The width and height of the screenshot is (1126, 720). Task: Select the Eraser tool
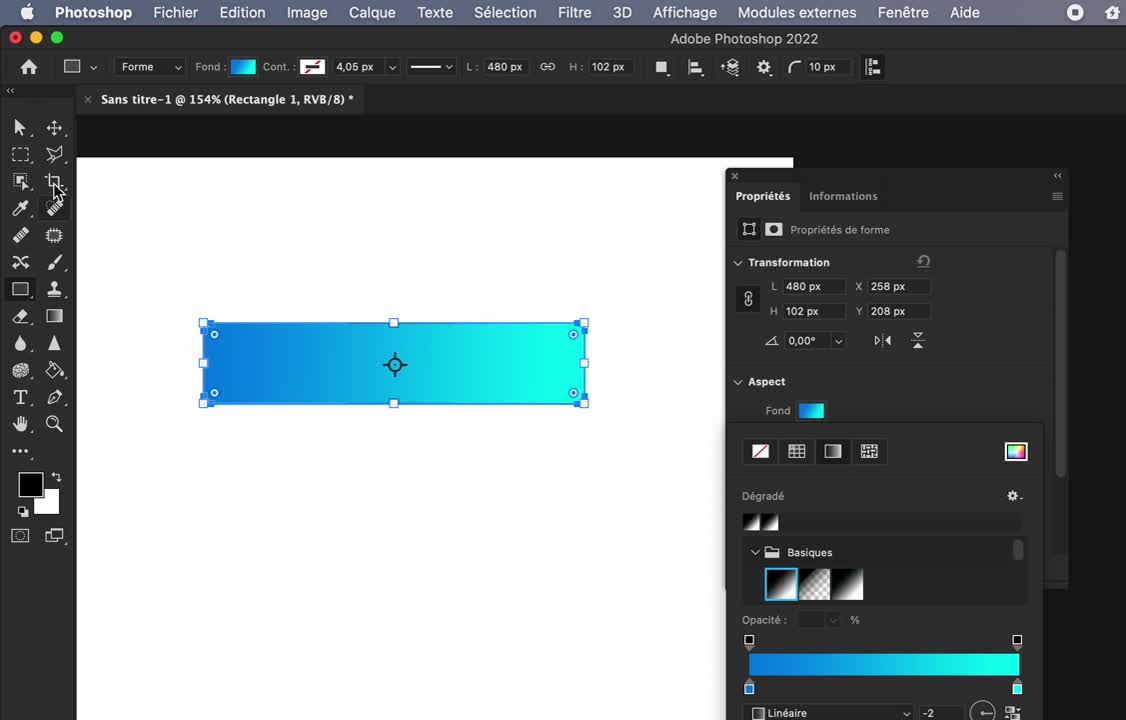click(x=20, y=316)
